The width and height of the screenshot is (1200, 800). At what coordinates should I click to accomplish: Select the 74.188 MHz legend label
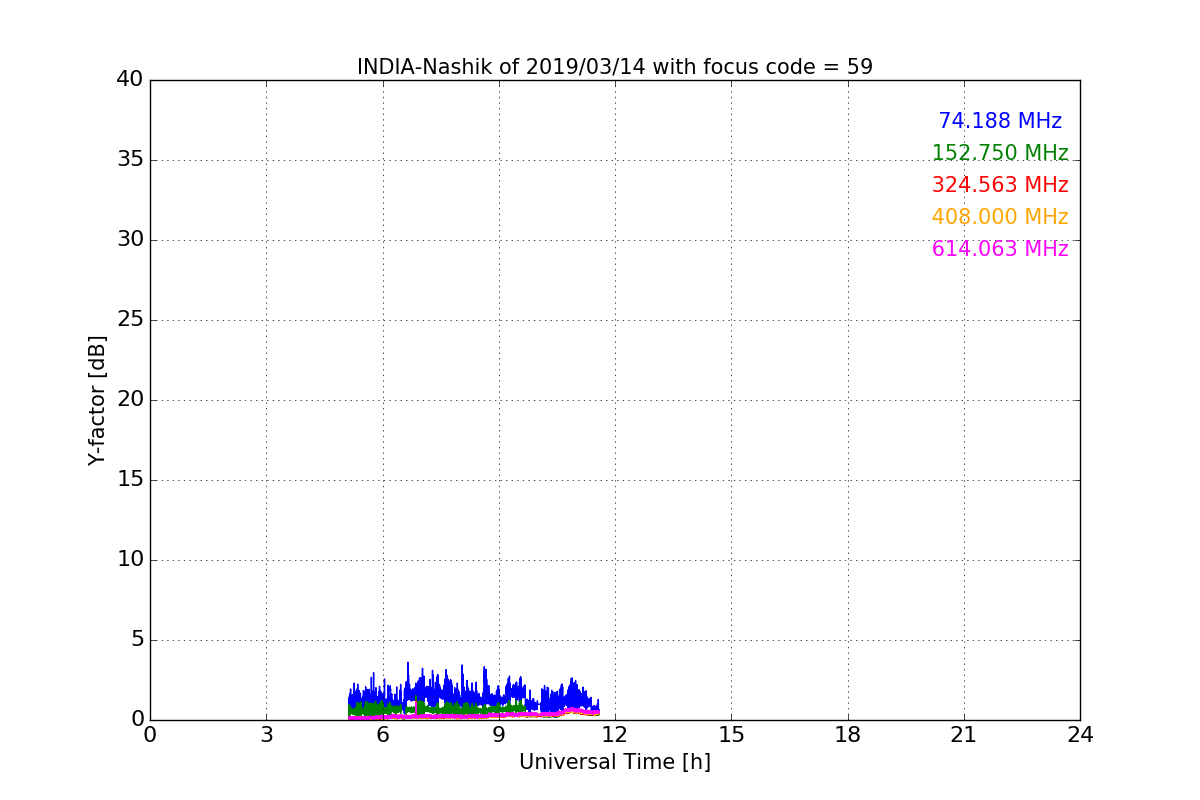coord(1000,121)
